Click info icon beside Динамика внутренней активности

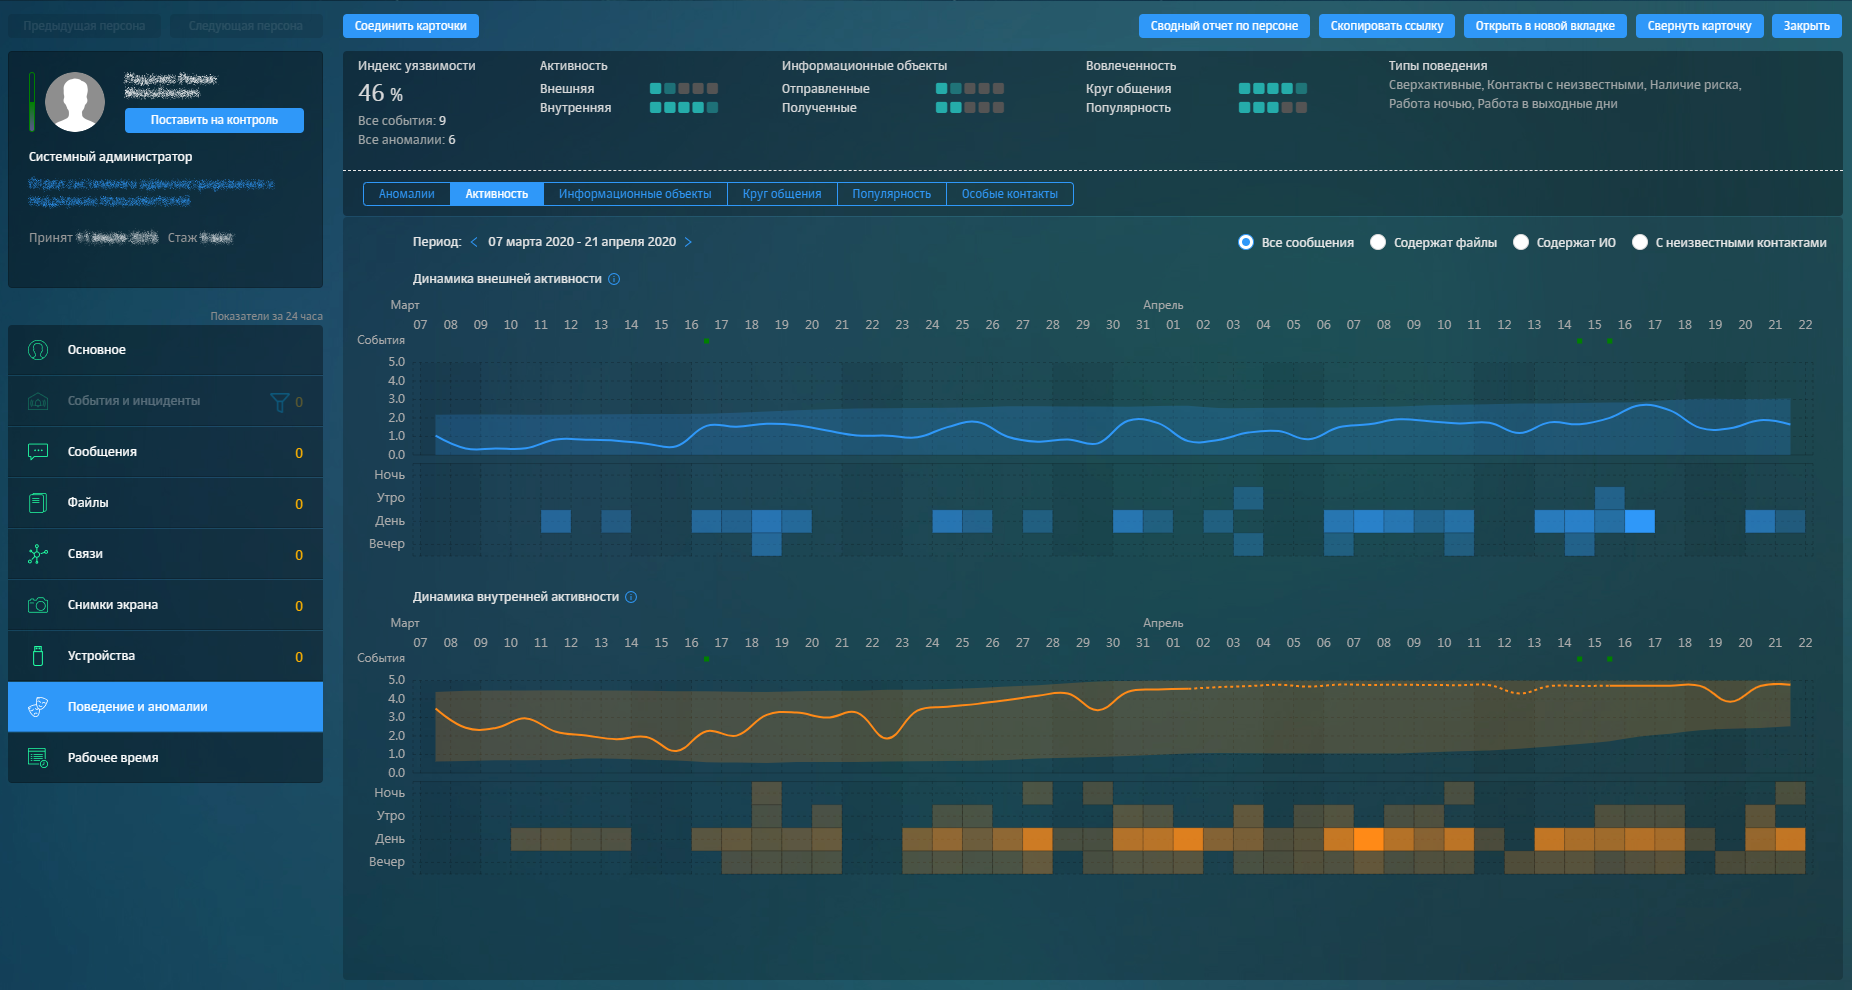[631, 597]
